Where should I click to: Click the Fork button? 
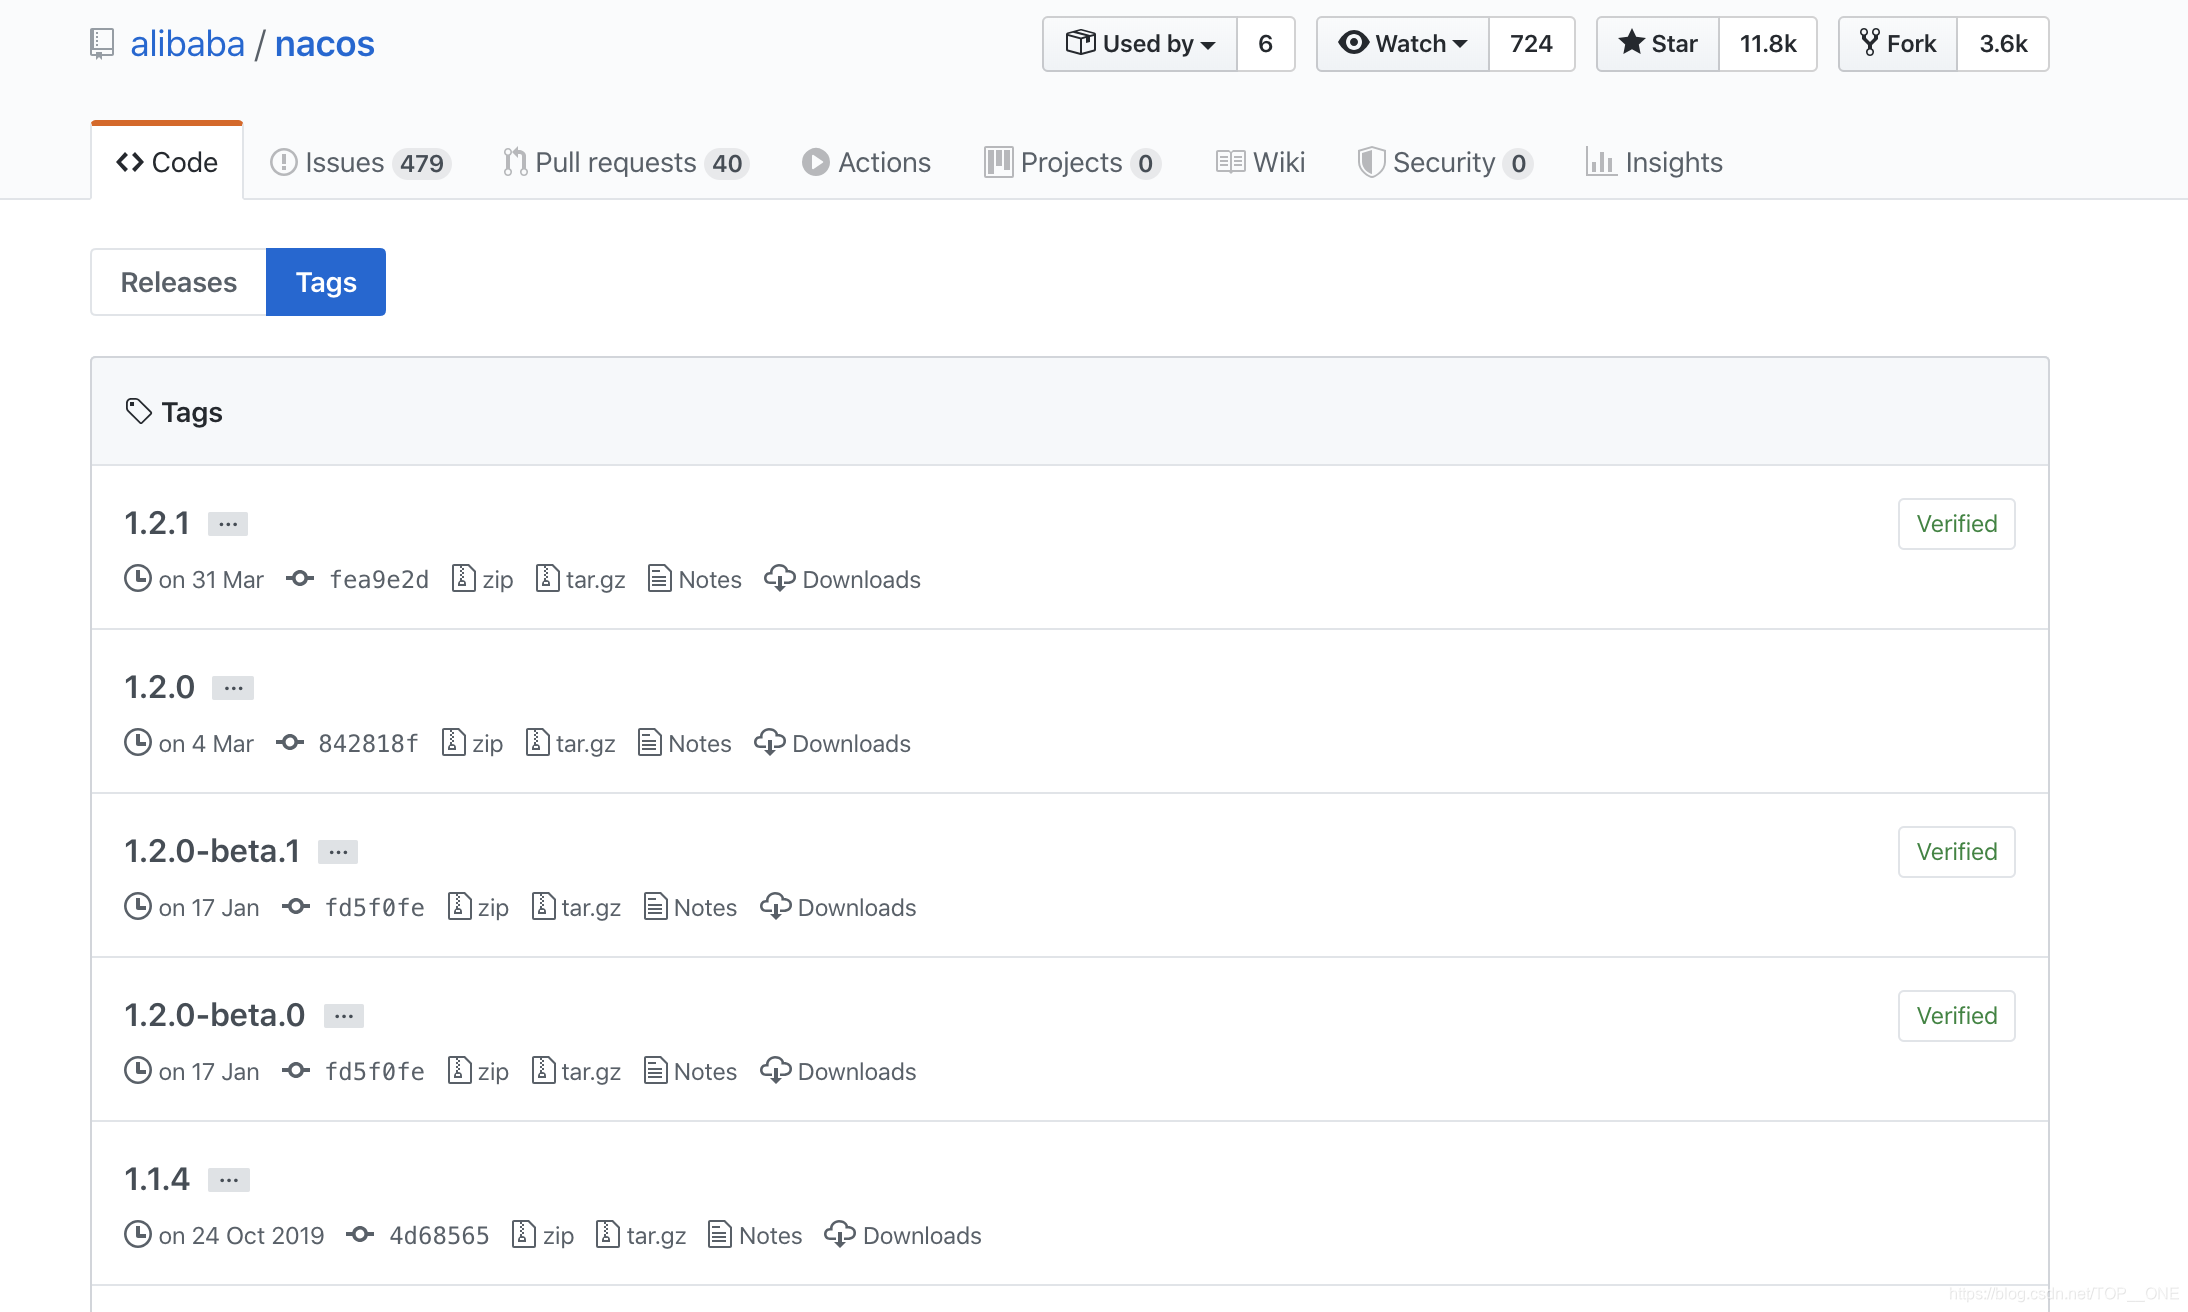[x=1897, y=44]
